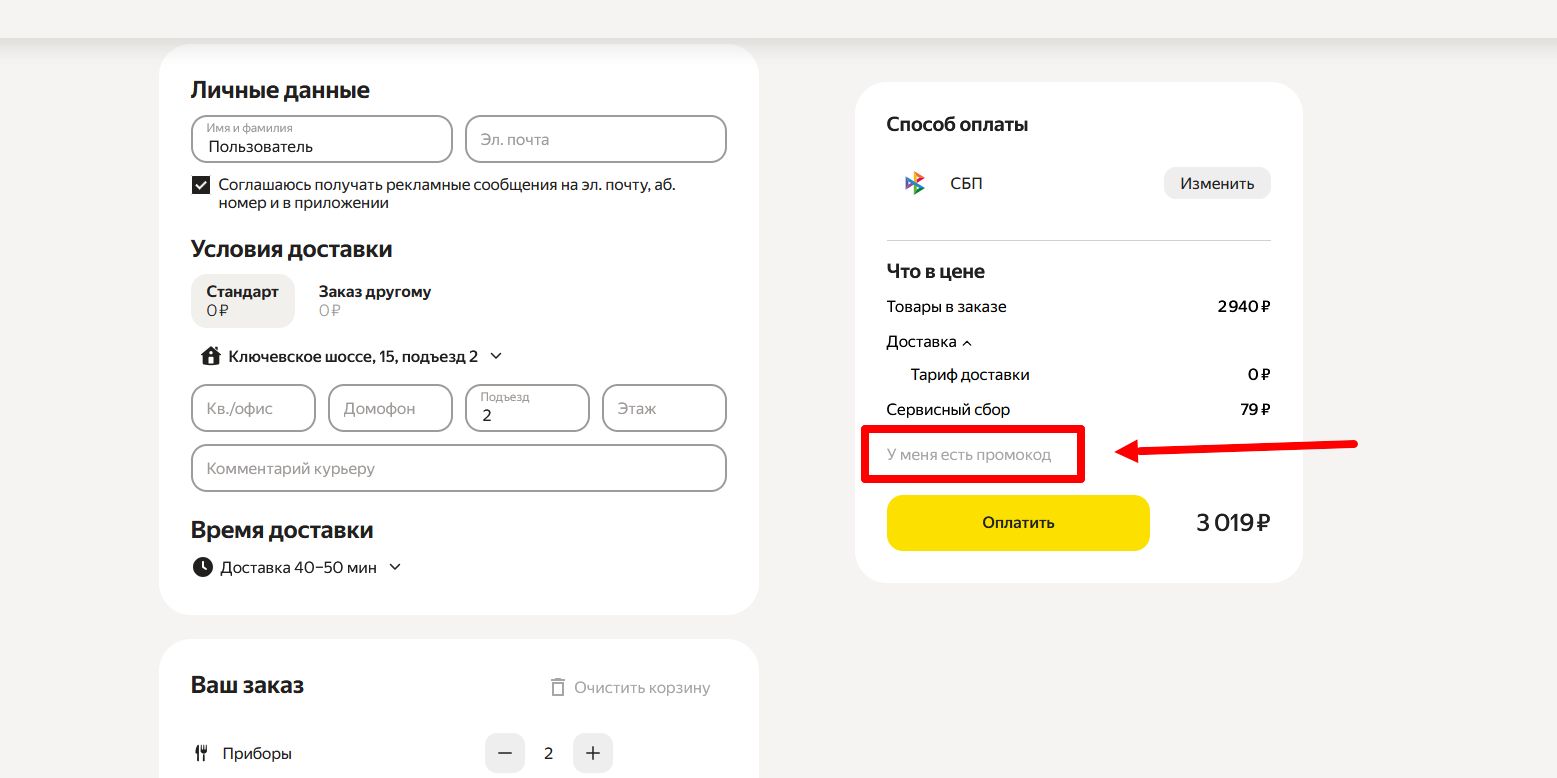Click the SBP payment logo icon
The width and height of the screenshot is (1557, 778).
914,183
